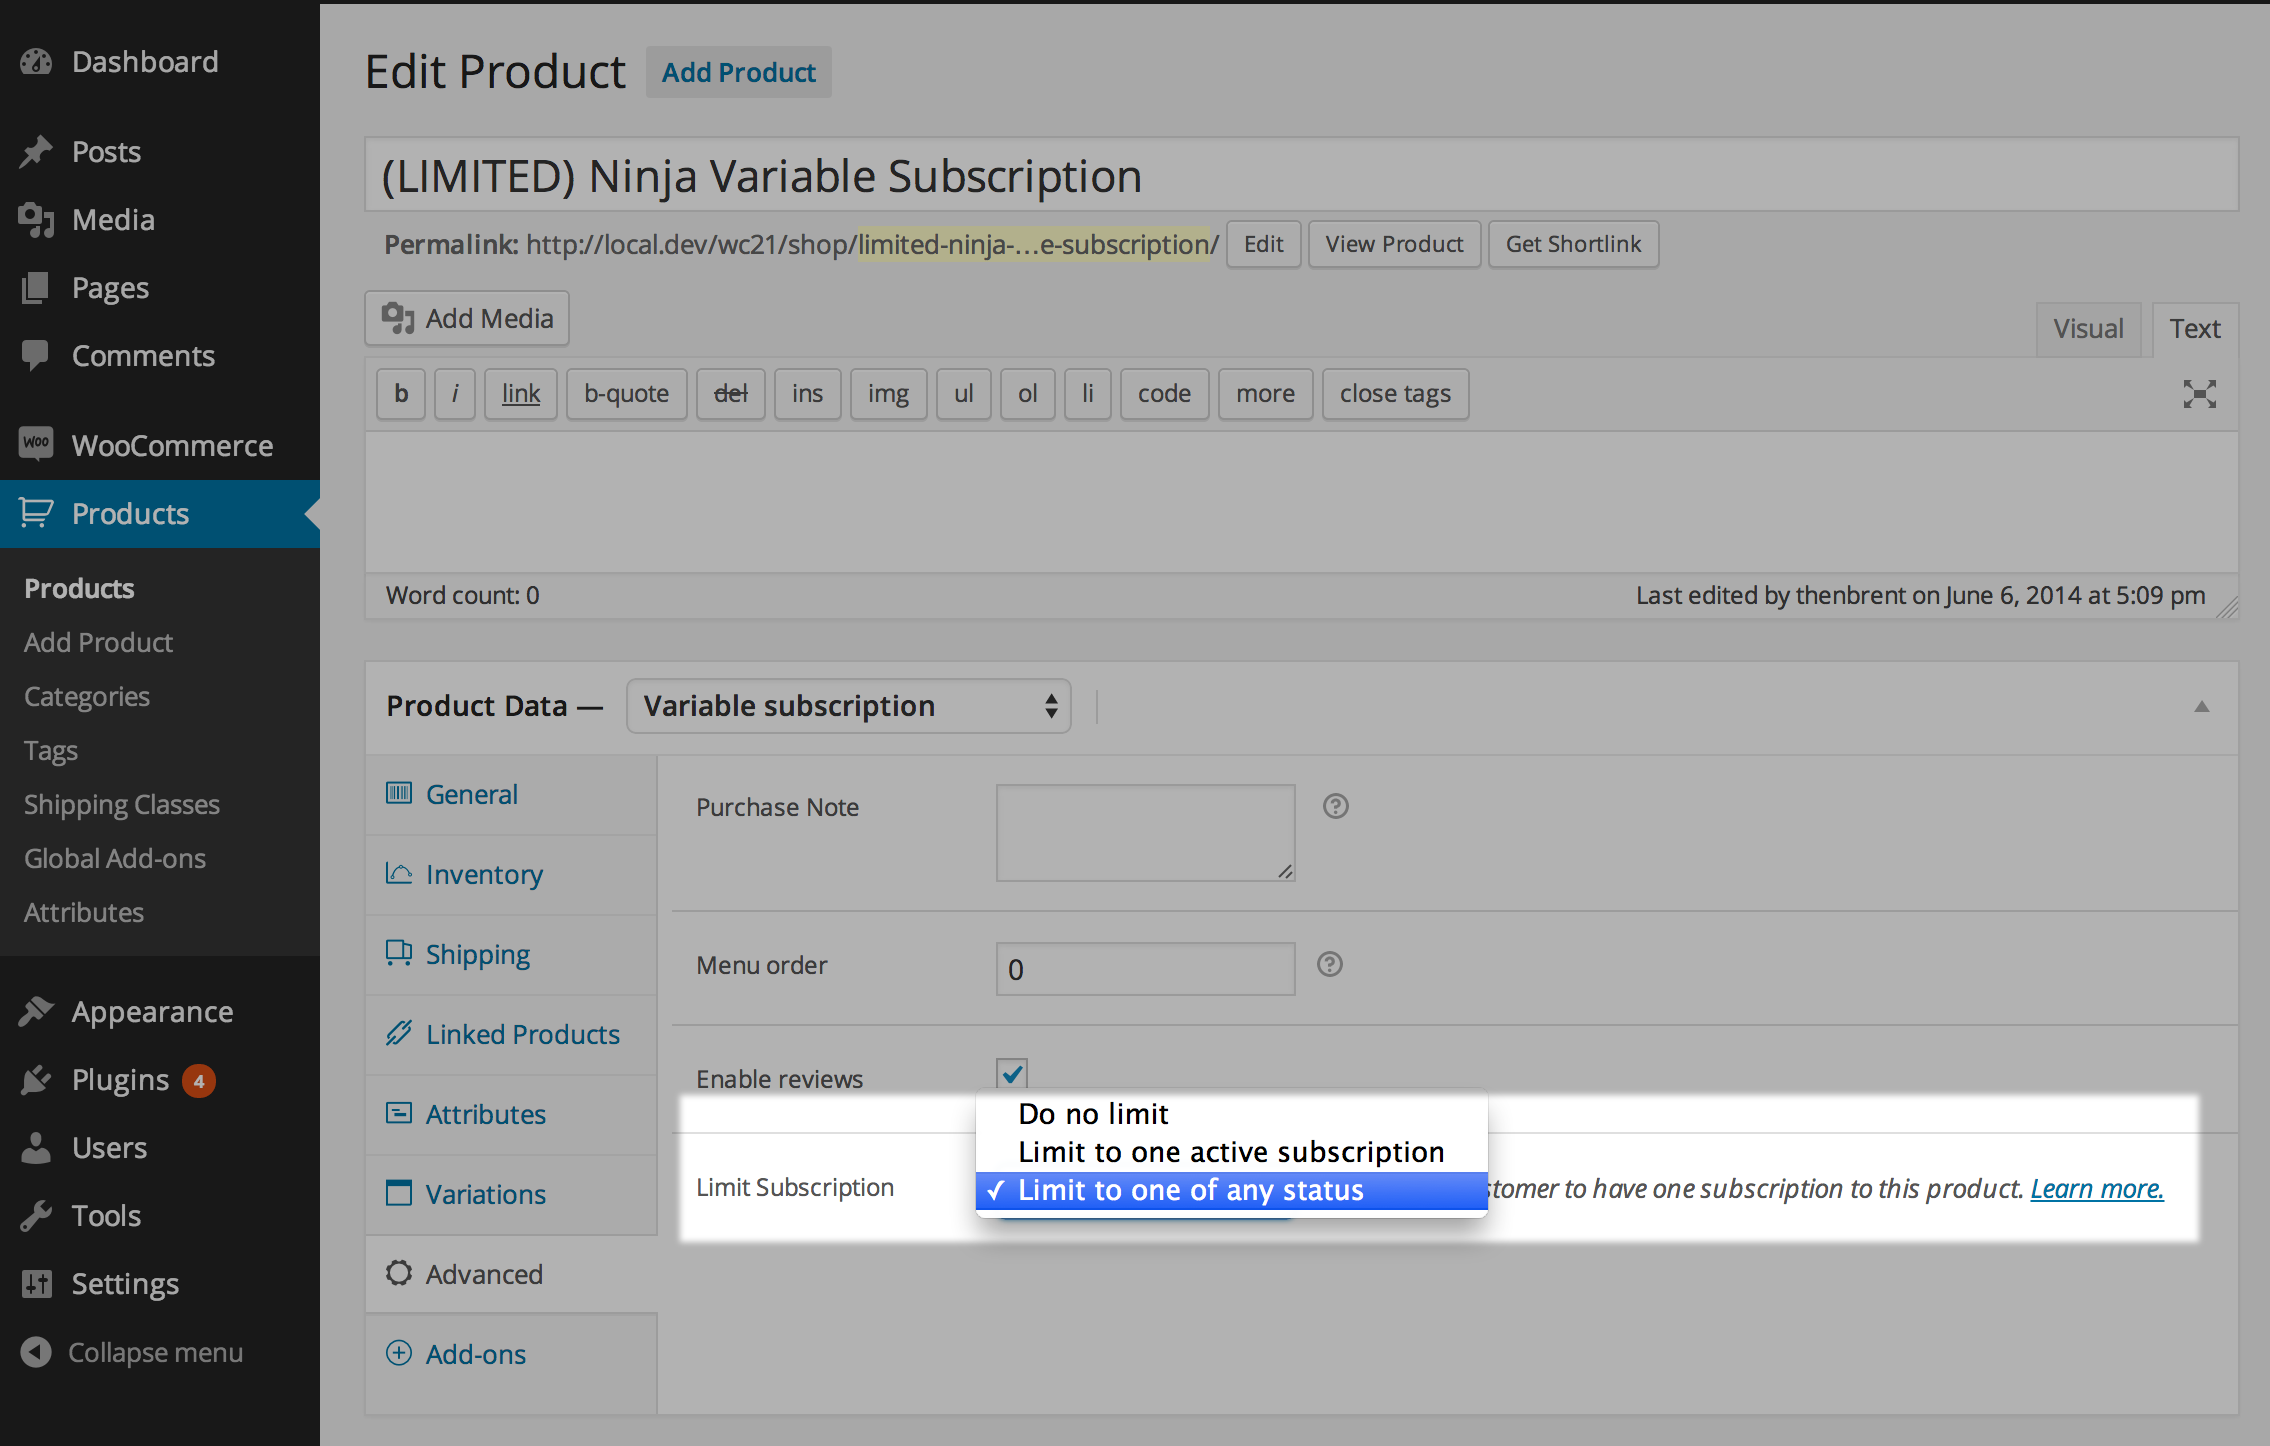
Task: Open the Learn more link
Action: pyautogui.click(x=2096, y=1188)
